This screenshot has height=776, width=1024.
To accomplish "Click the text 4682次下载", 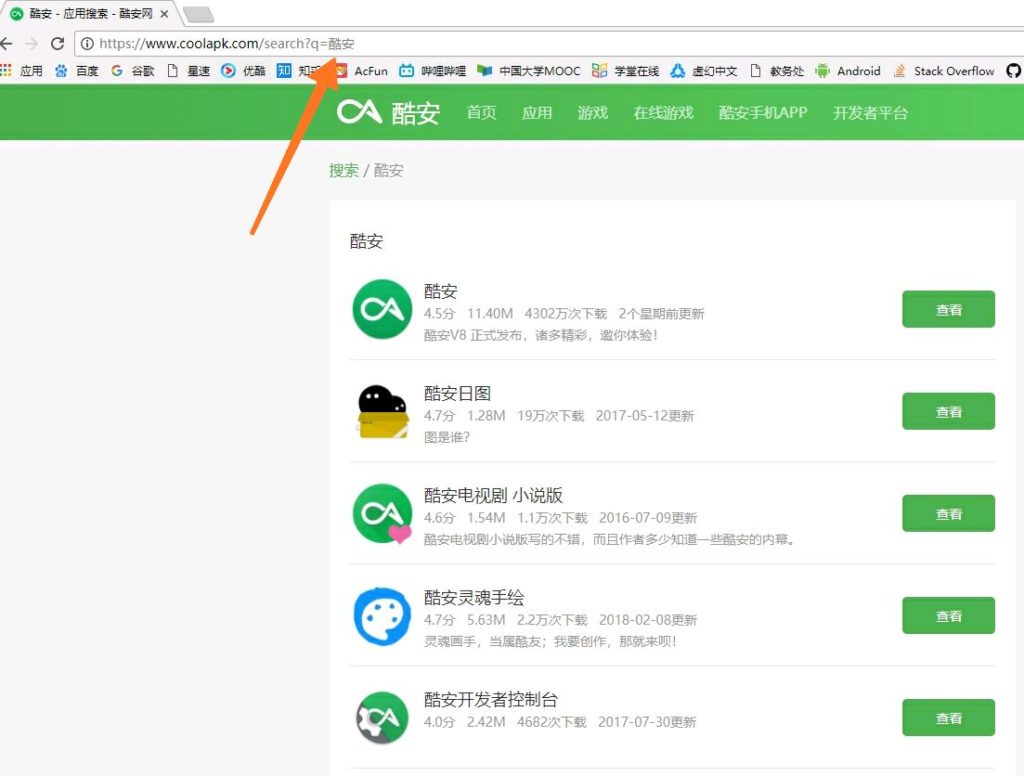I will pyautogui.click(x=552, y=722).
